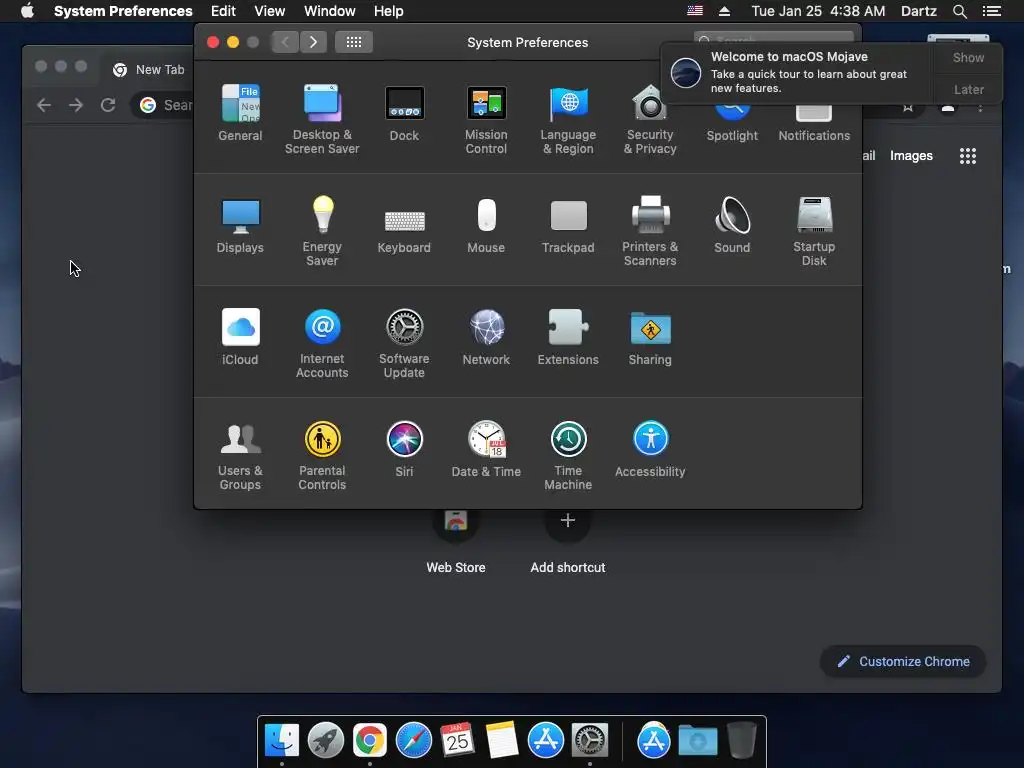Open the Edit menu
Screen dimensions: 1024x768
point(223,11)
